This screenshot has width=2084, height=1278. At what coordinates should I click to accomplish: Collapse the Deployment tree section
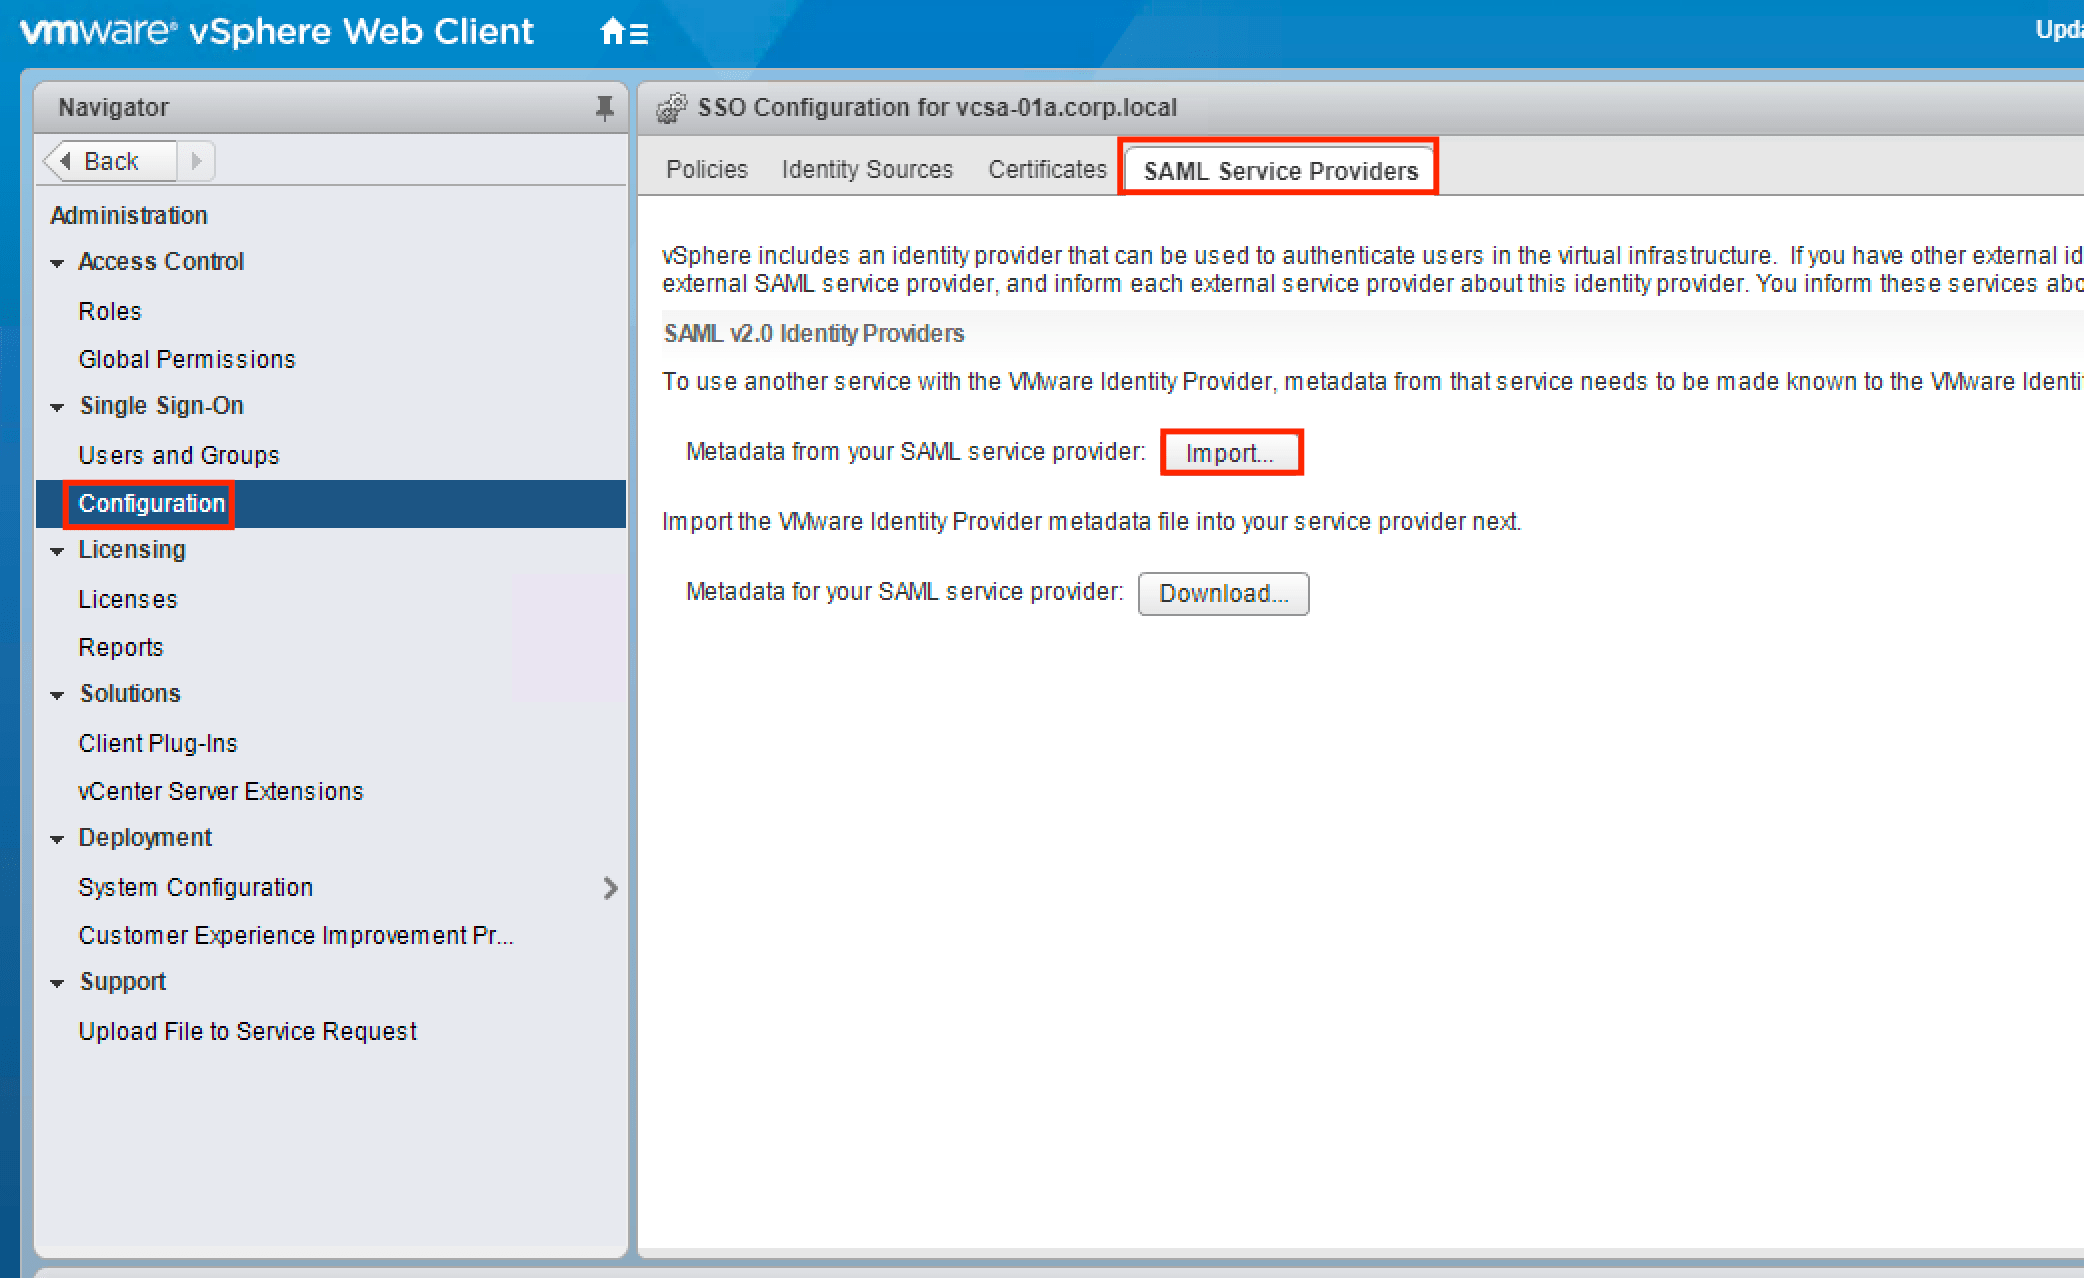pyautogui.click(x=57, y=839)
